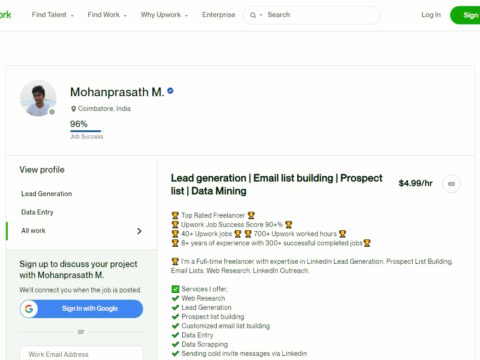Click the green Sign Up button
Screen dimensions: 480x360
[x=465, y=15]
